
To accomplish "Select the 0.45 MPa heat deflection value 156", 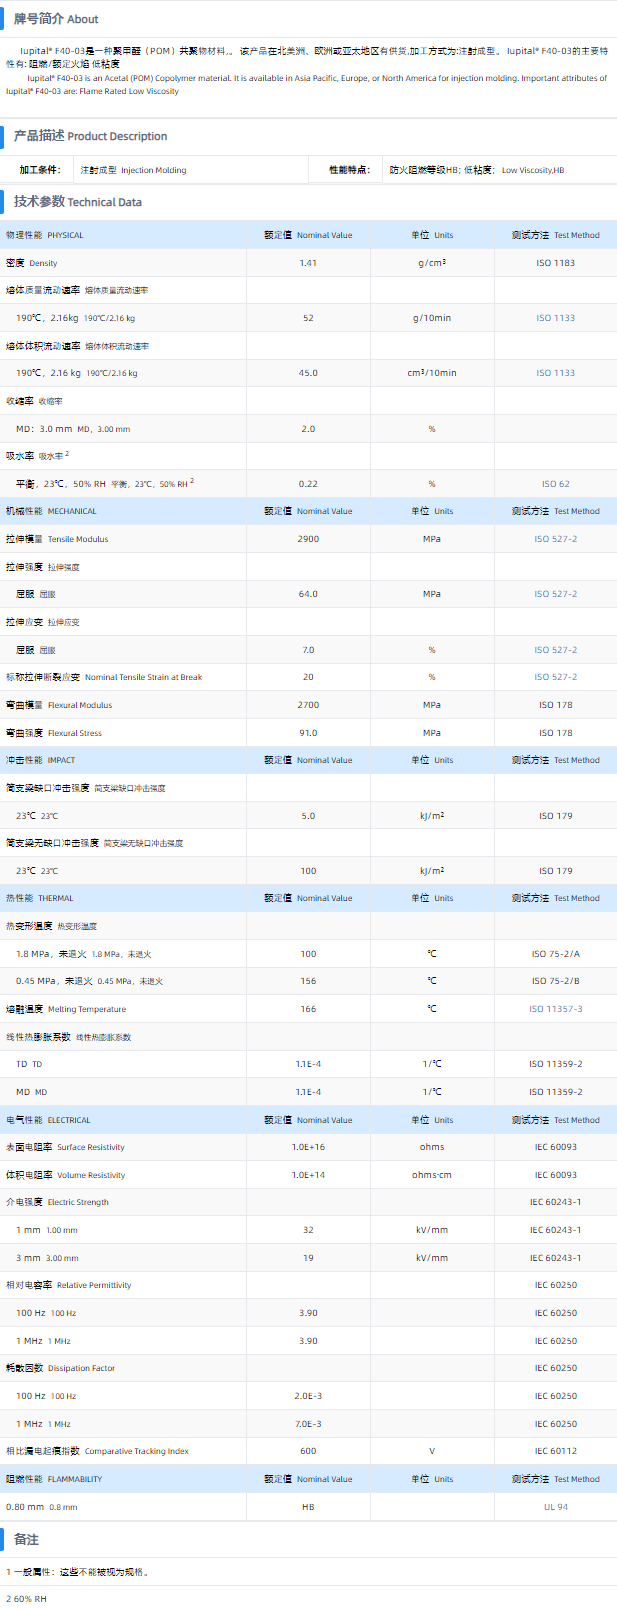I will click(x=308, y=981).
